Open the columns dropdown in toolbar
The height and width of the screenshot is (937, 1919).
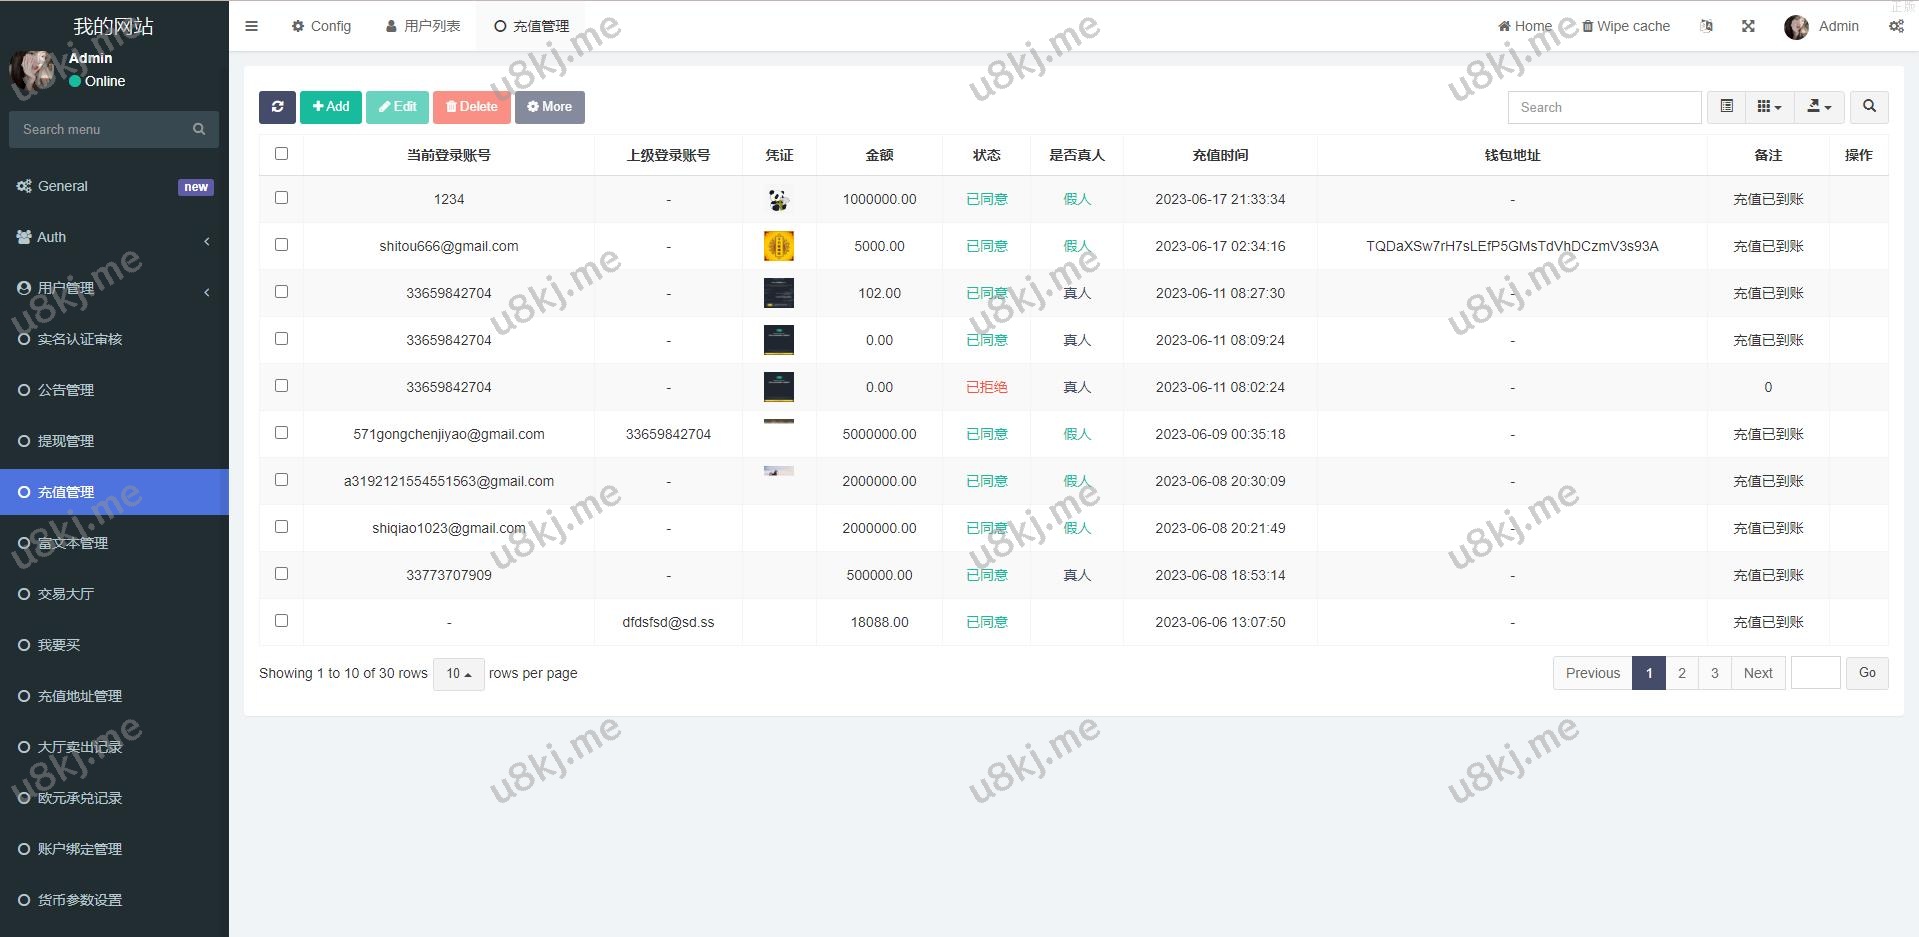click(x=1769, y=107)
